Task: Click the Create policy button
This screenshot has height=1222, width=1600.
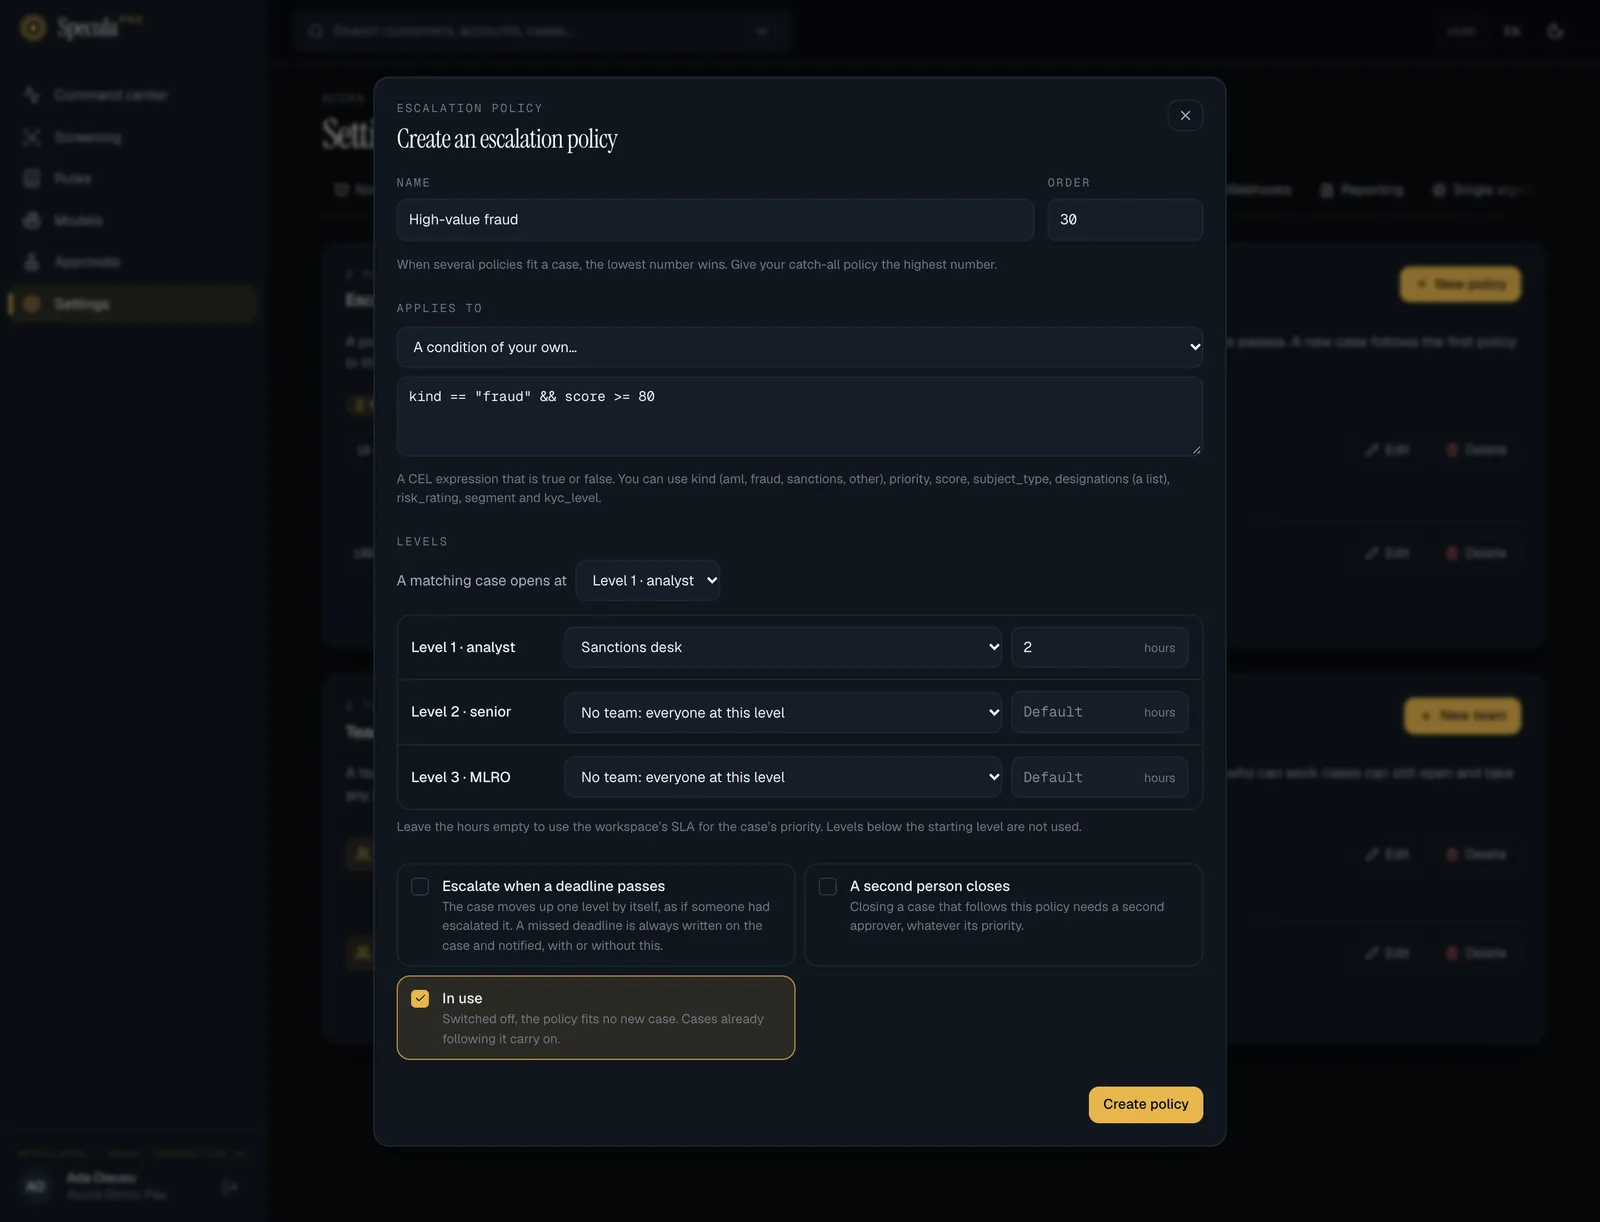Action: tap(1146, 1104)
